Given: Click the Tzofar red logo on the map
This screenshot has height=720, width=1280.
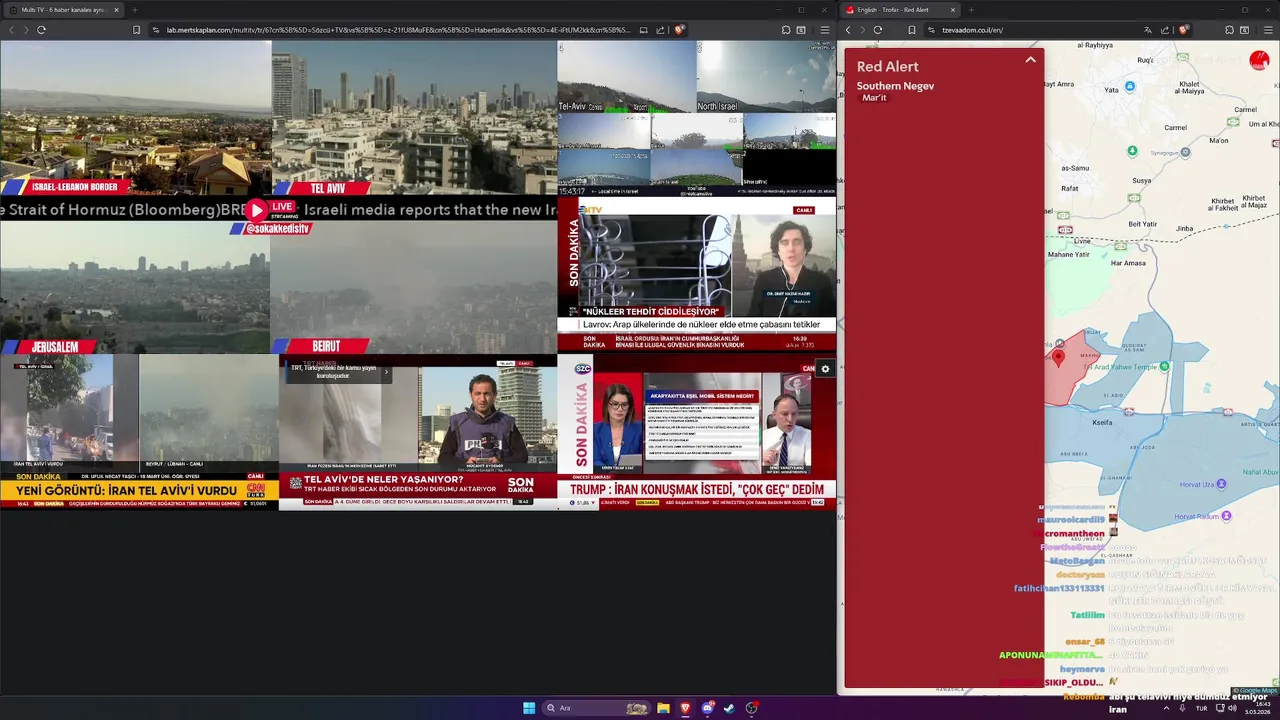Looking at the screenshot, I should coord(1259,61).
